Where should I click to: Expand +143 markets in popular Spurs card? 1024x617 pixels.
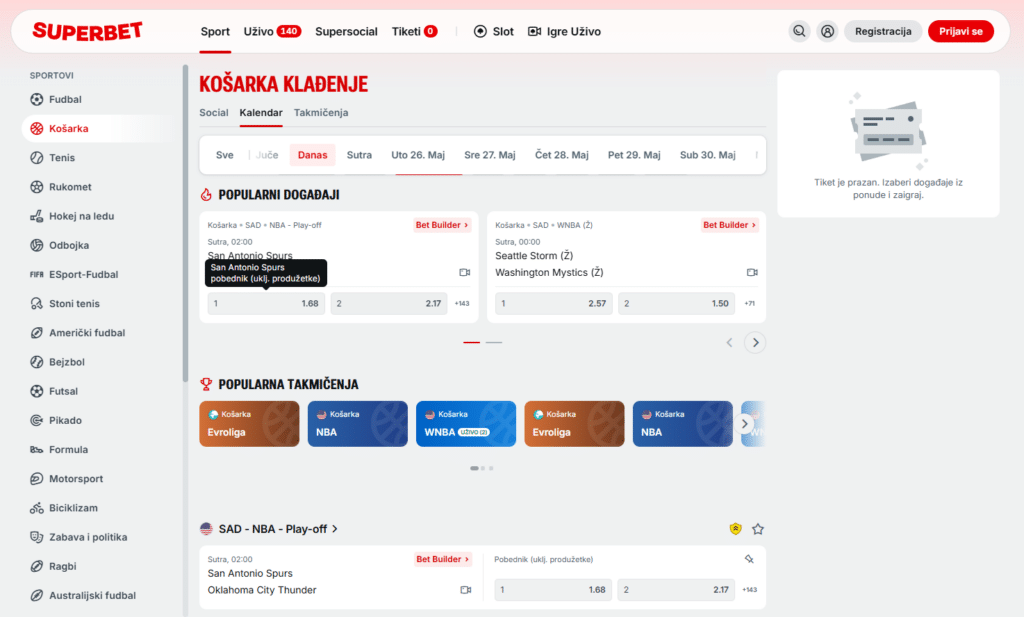462,304
